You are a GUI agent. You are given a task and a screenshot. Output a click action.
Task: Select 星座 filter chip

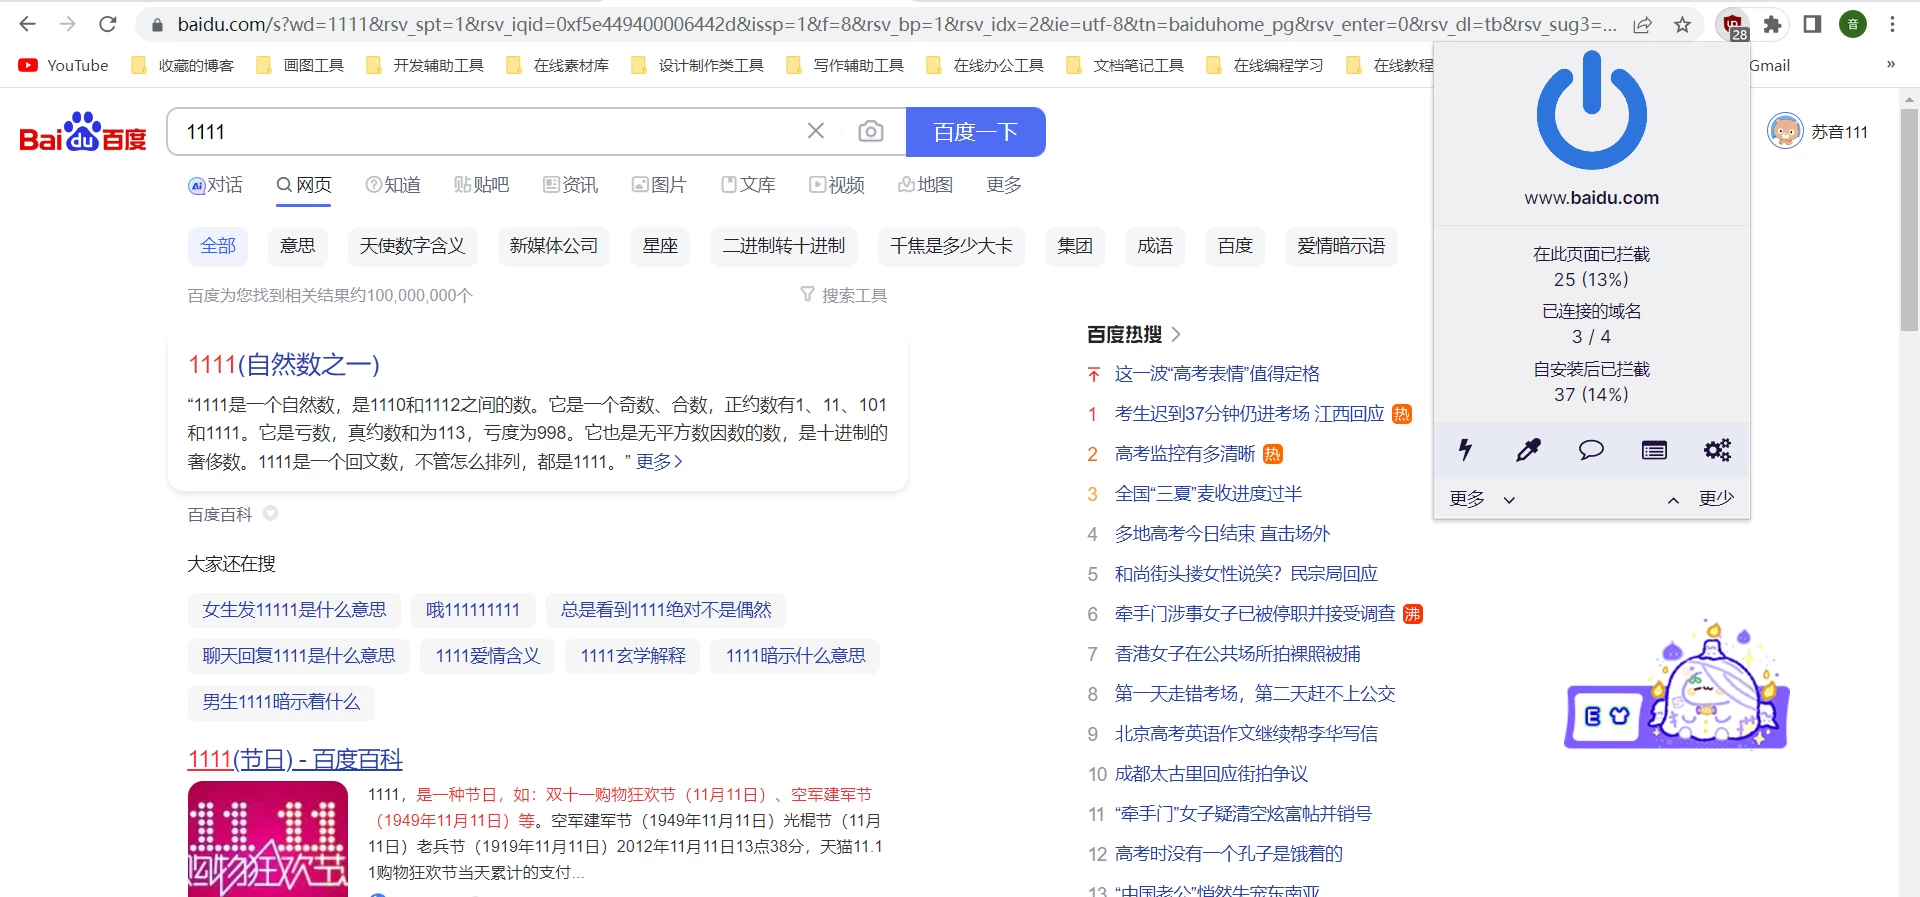(660, 246)
